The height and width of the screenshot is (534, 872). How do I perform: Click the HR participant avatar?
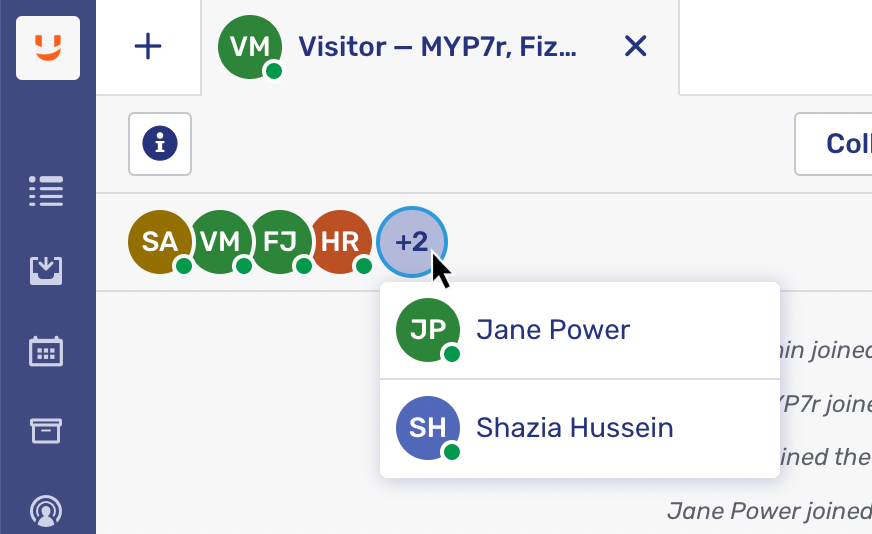tap(340, 242)
